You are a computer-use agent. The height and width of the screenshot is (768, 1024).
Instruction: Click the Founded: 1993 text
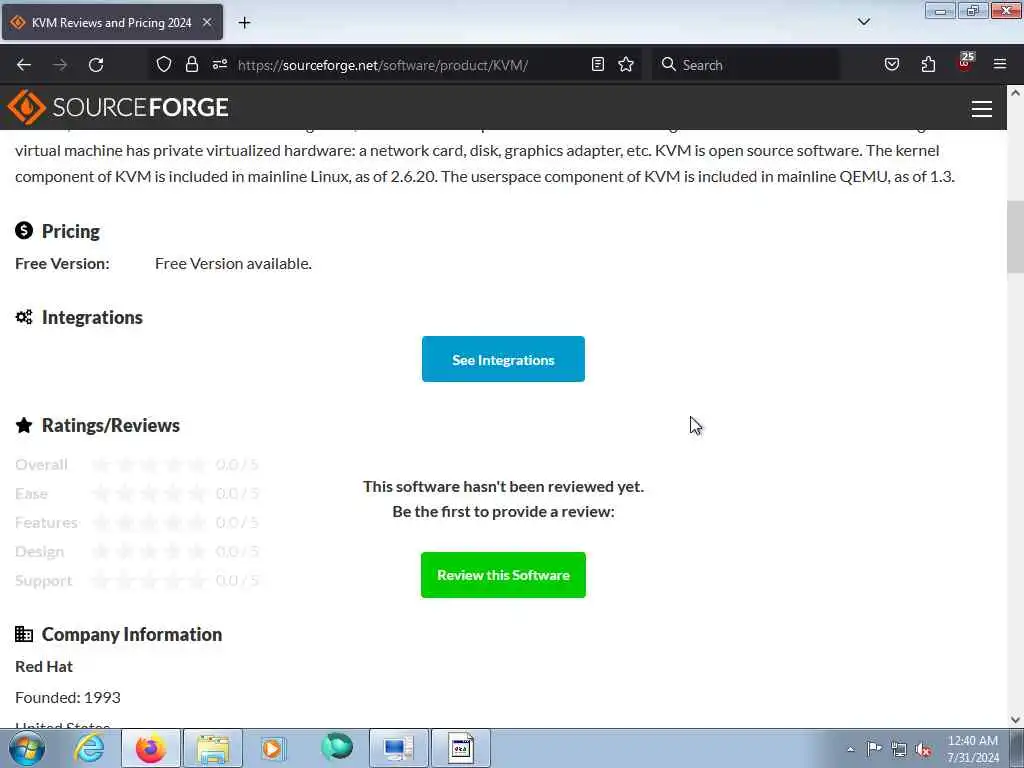tap(68, 697)
